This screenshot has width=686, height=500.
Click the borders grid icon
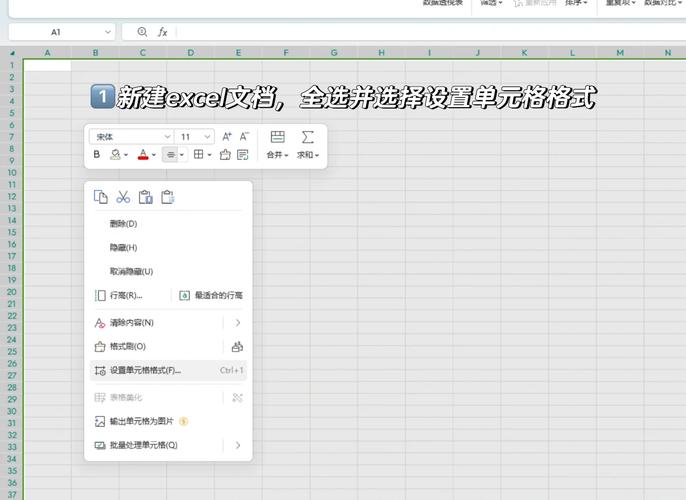tap(199, 154)
